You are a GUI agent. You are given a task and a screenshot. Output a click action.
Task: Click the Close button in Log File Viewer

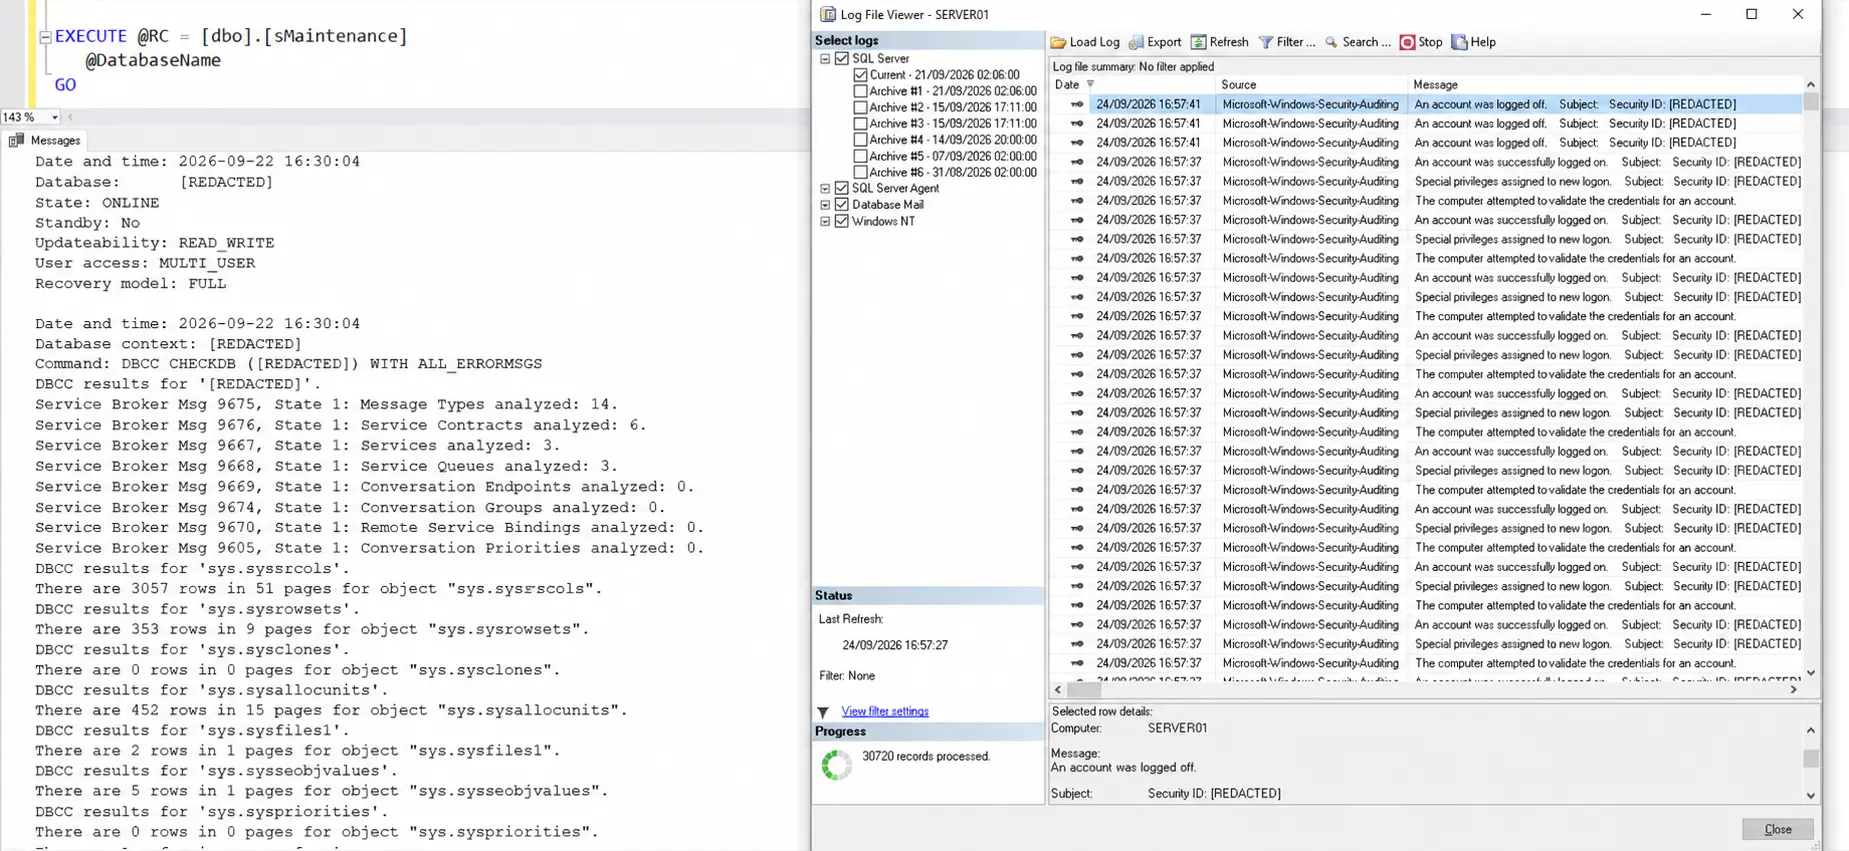(1777, 829)
